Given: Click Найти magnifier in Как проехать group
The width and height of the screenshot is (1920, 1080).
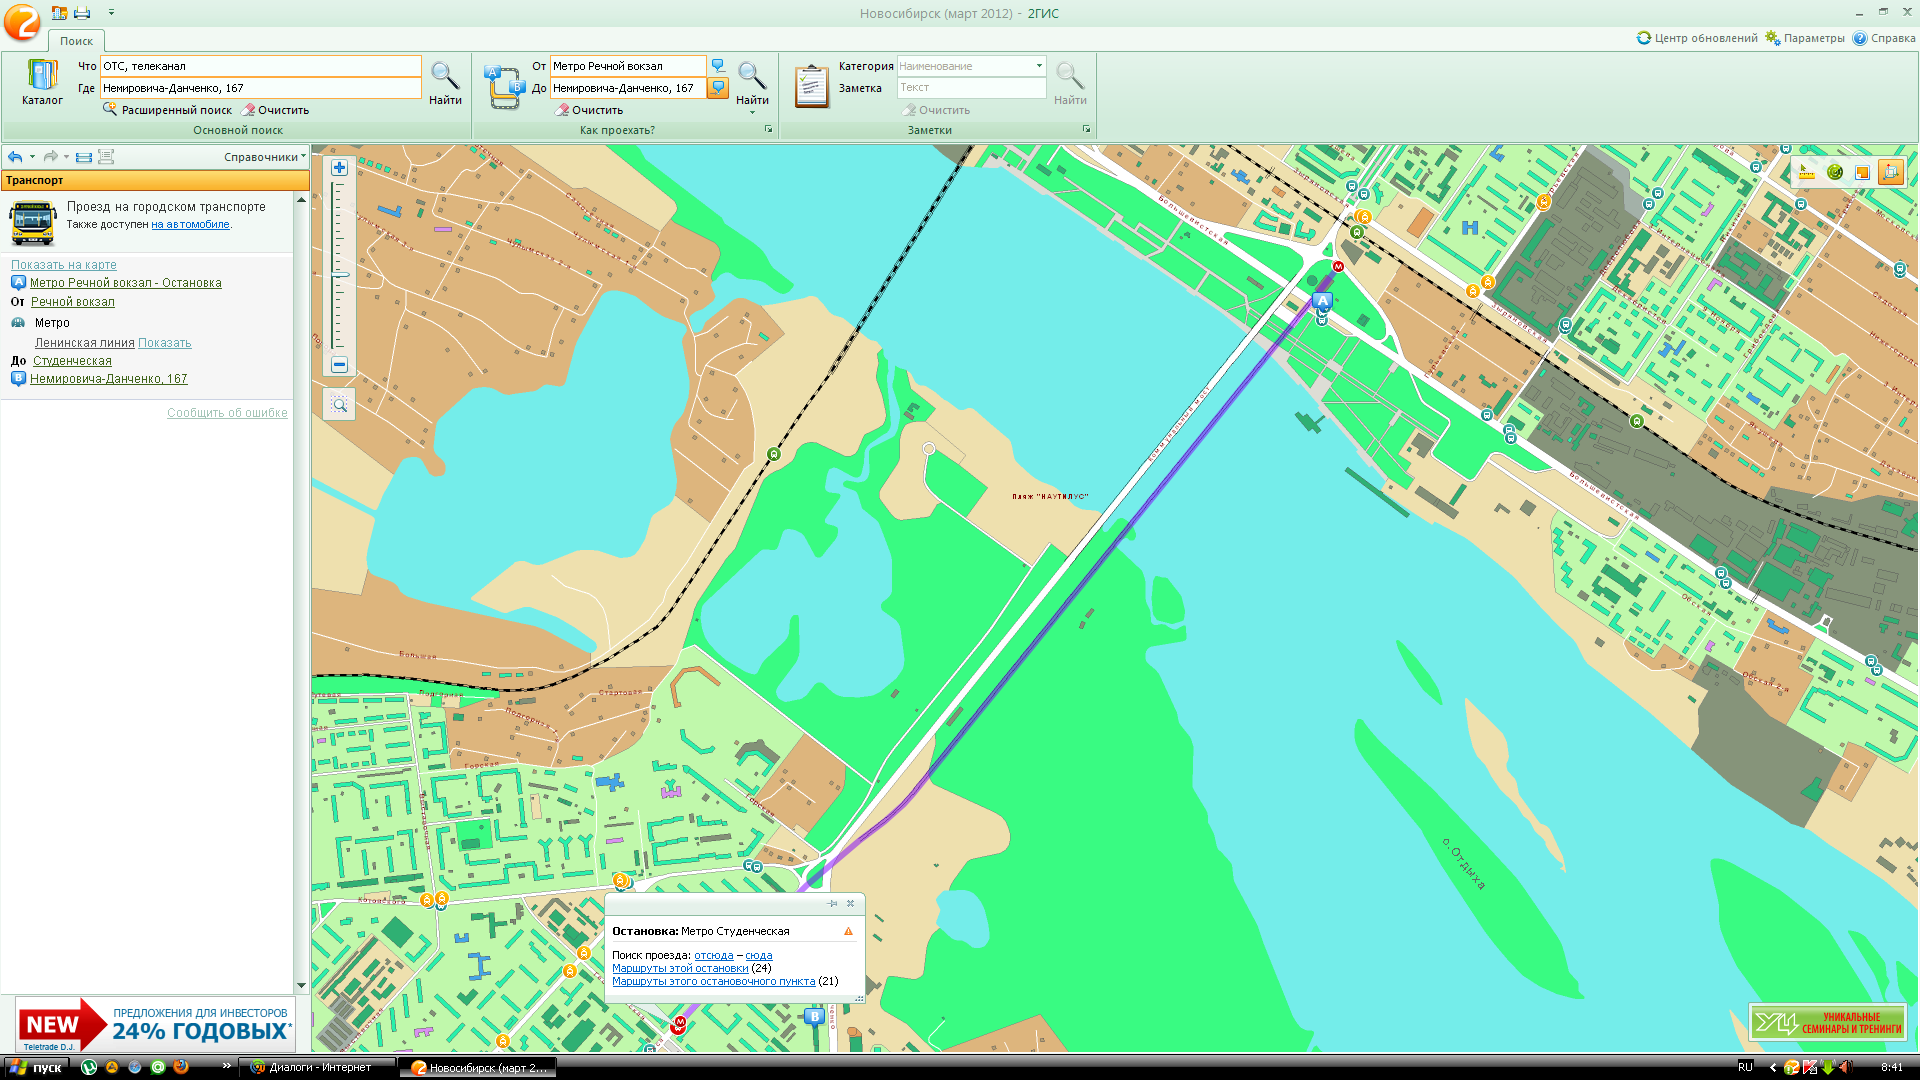Looking at the screenshot, I should (x=752, y=80).
